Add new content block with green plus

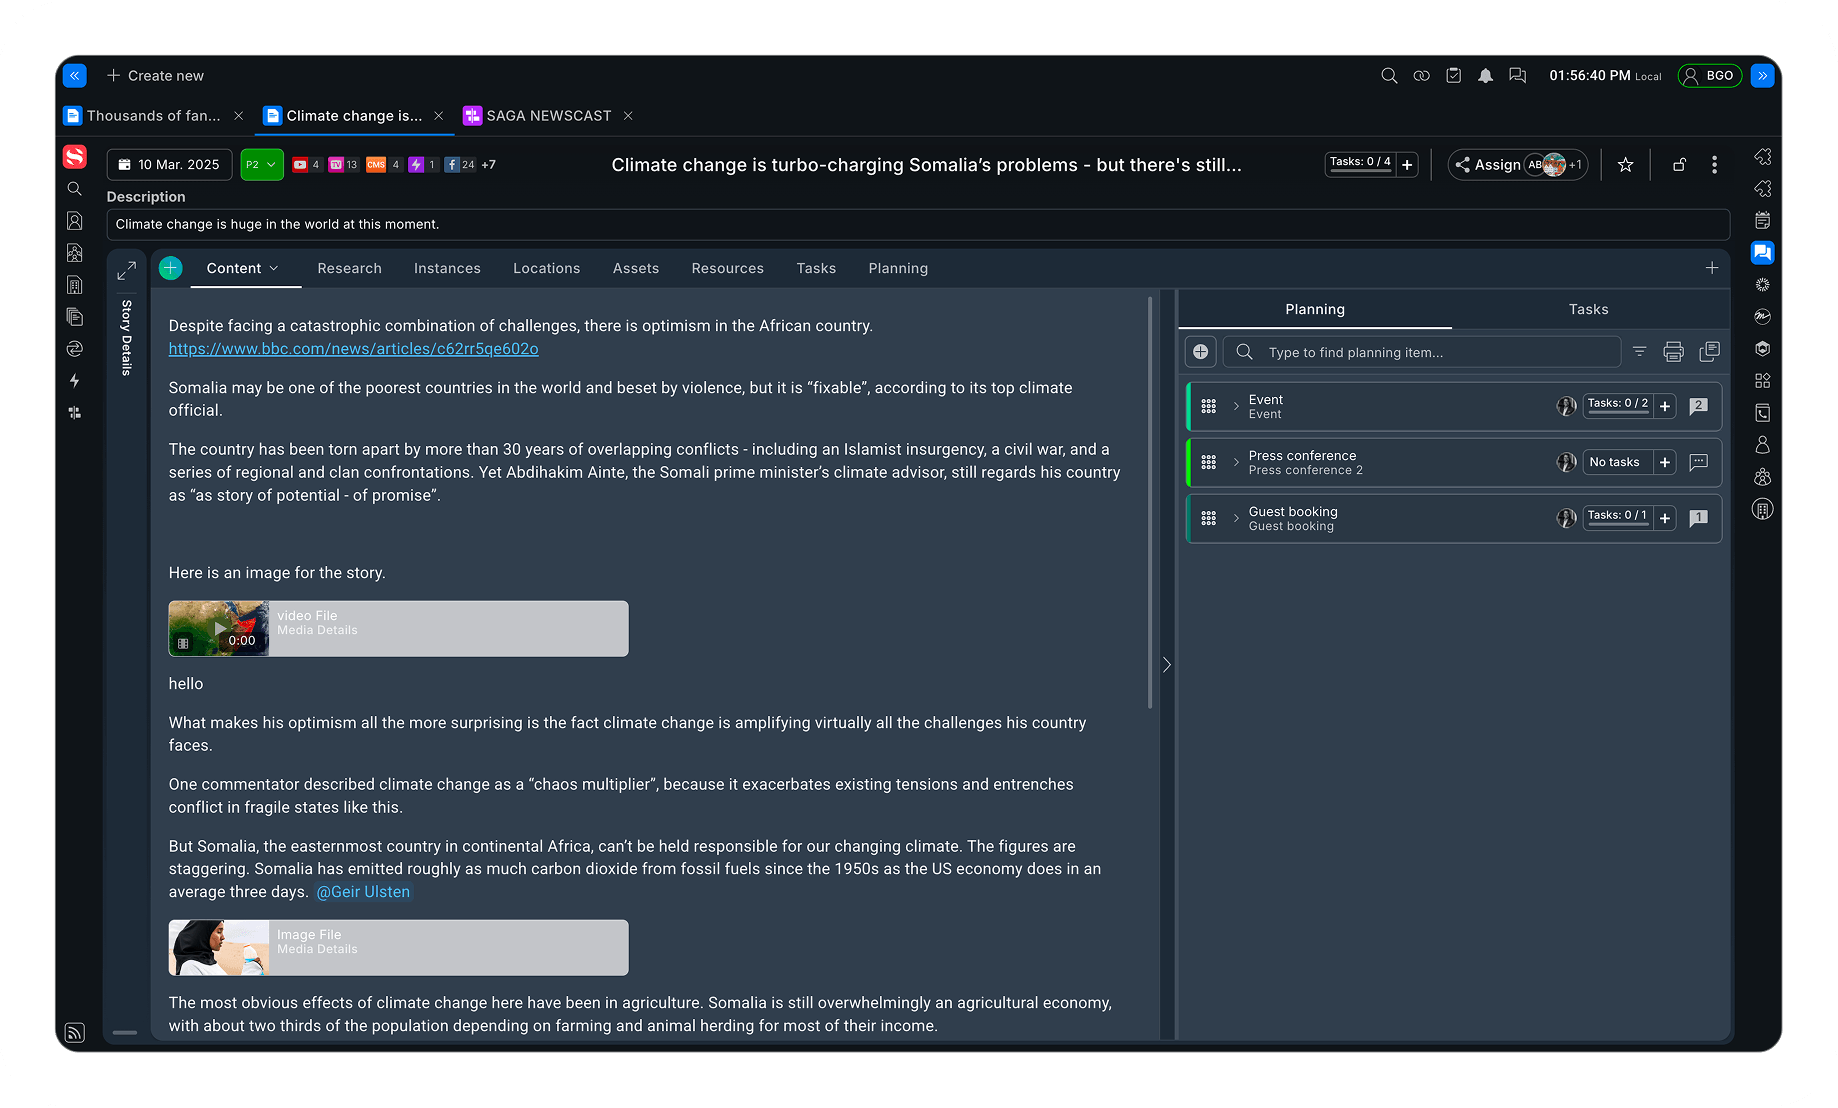click(x=171, y=268)
